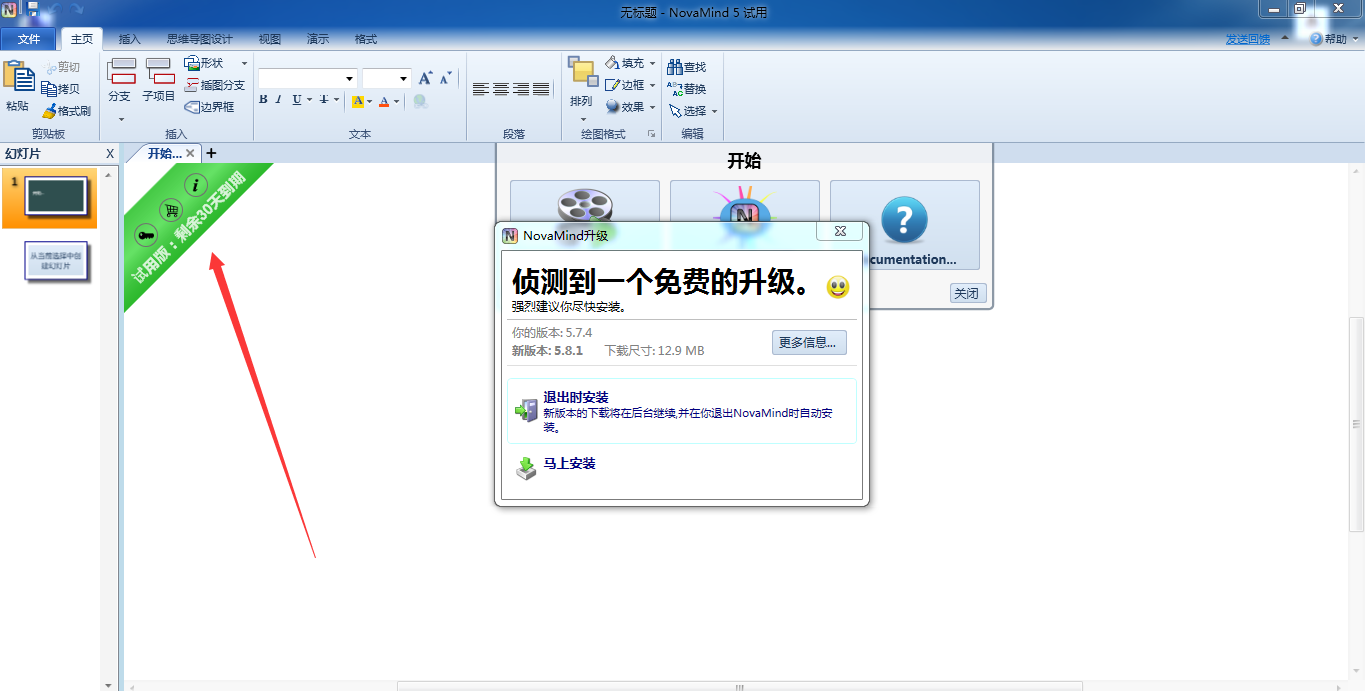This screenshot has width=1365, height=691.
Task: Click key icon on trial banner
Action: point(146,236)
